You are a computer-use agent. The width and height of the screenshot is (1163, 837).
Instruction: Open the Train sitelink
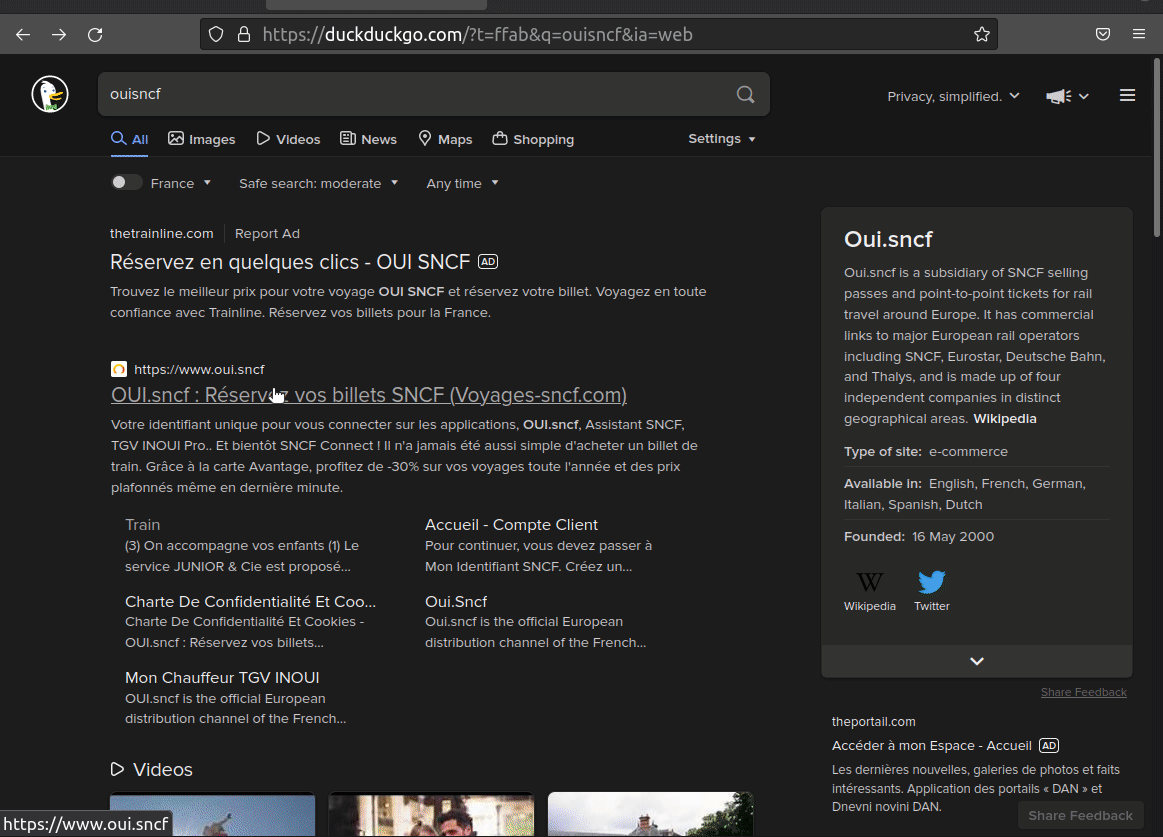tap(142, 525)
